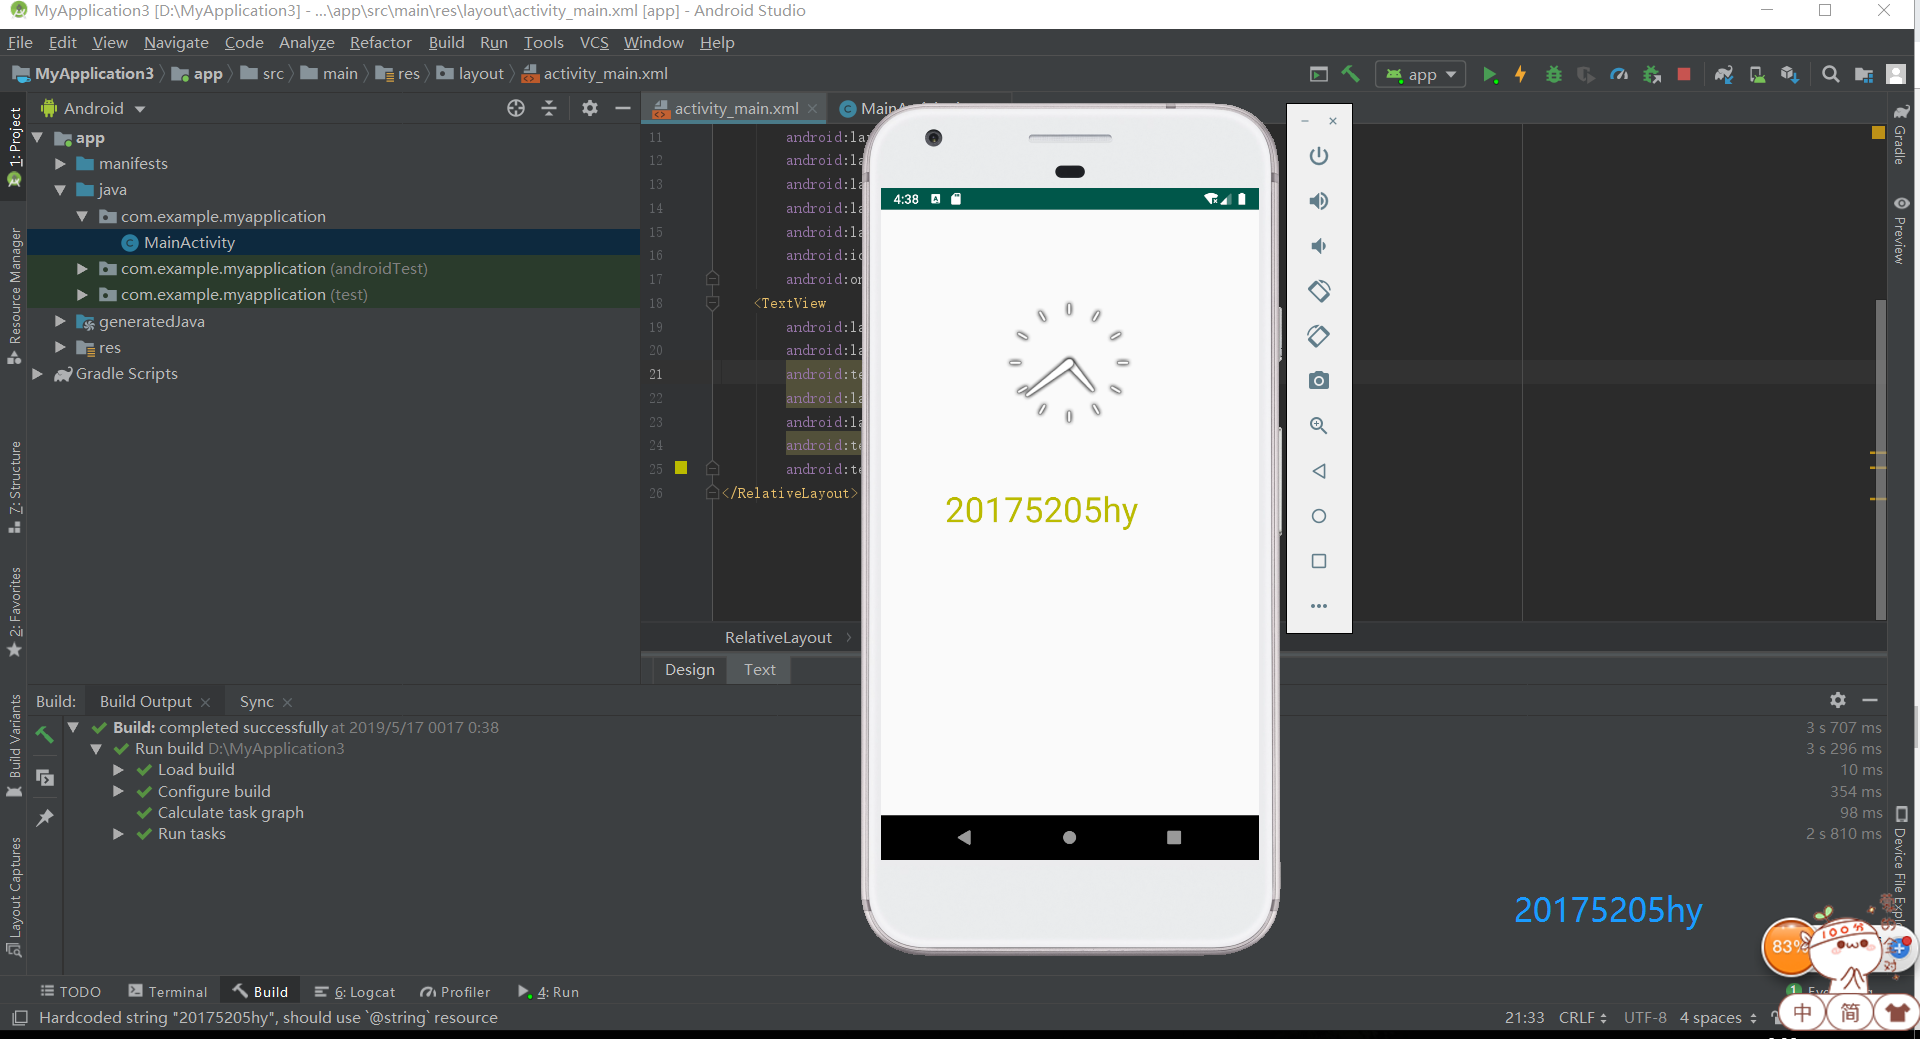The width and height of the screenshot is (1920, 1039).
Task: Expand the manifests folder
Action: [60, 163]
